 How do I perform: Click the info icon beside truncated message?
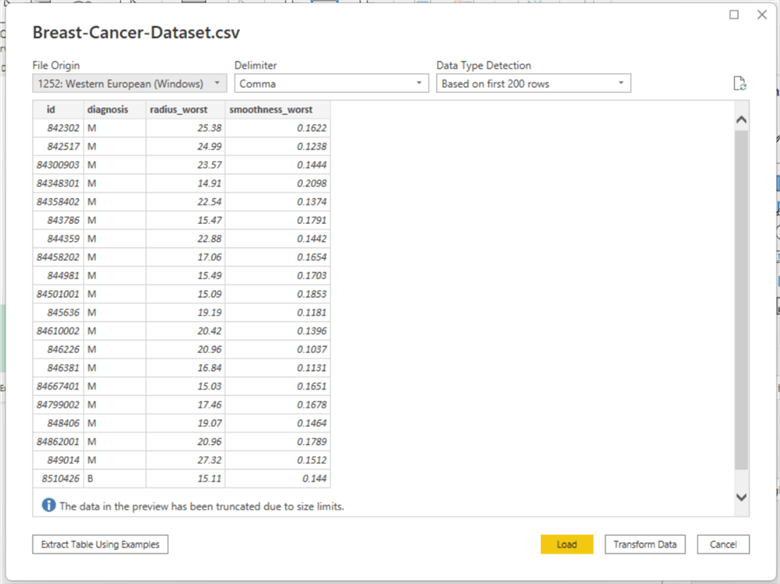point(48,506)
